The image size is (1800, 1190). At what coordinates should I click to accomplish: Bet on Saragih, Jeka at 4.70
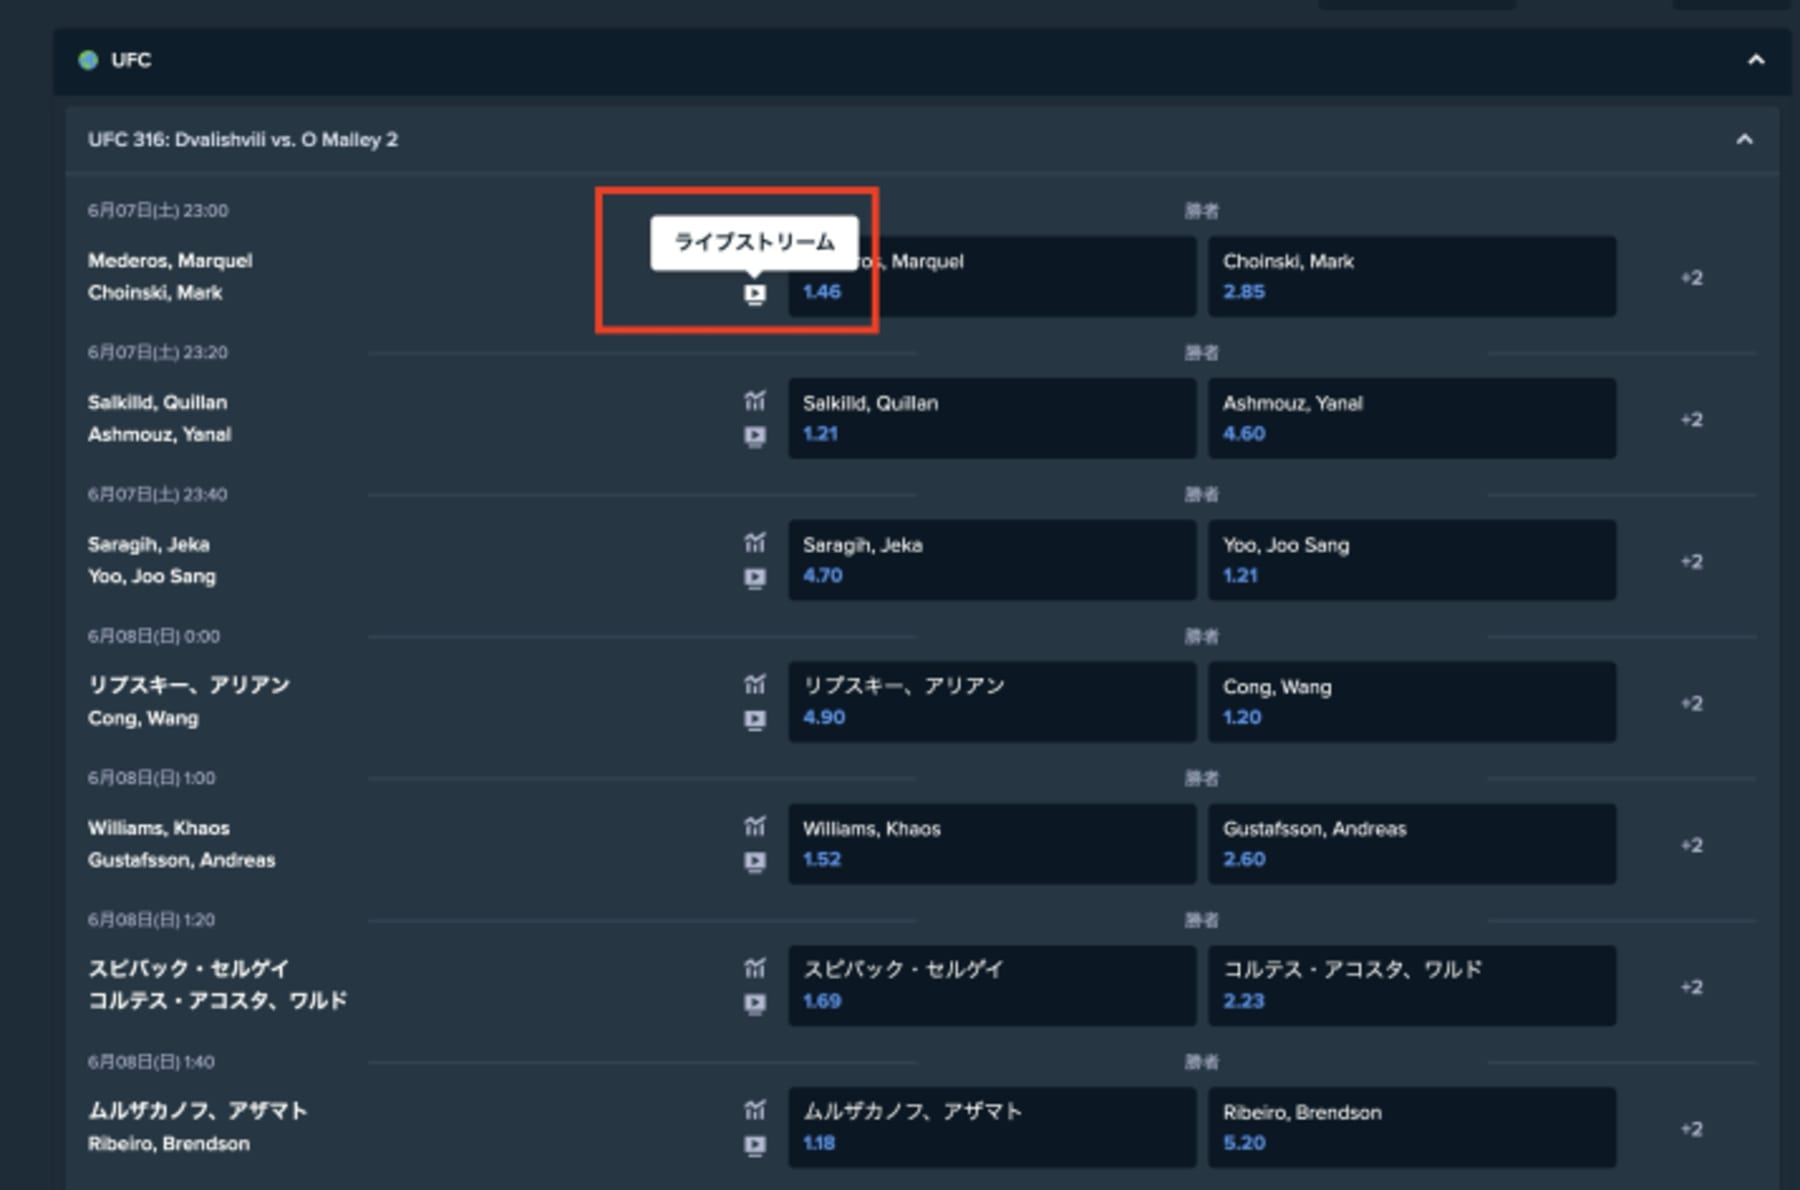point(992,561)
